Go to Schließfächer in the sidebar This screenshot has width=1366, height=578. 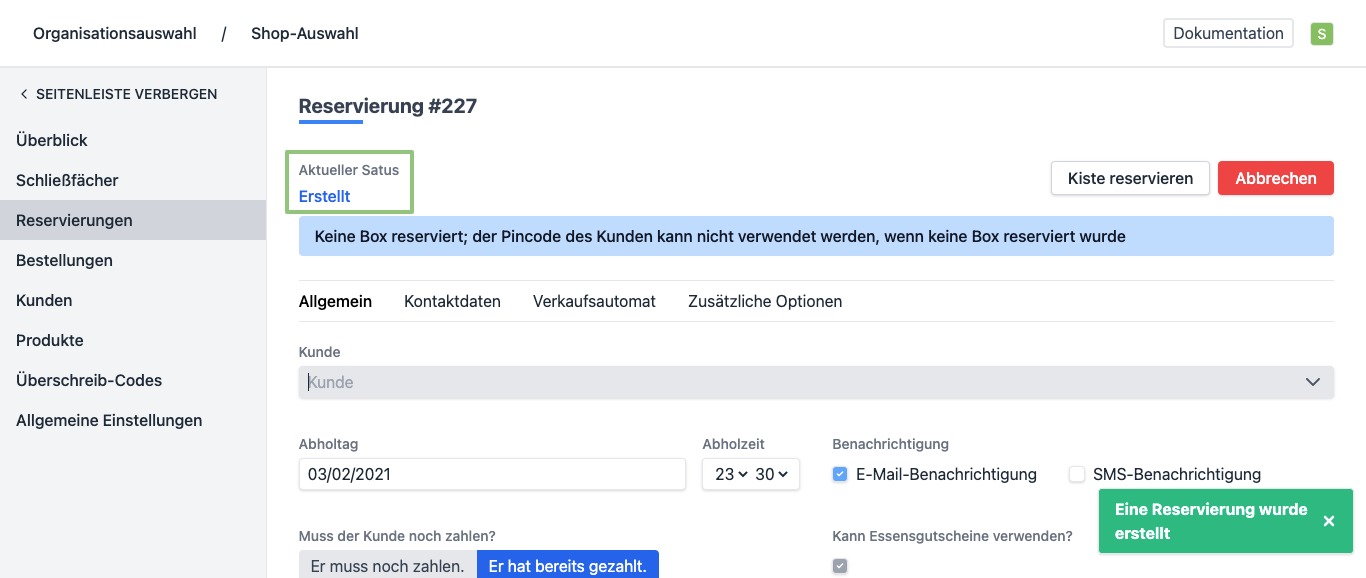67,180
